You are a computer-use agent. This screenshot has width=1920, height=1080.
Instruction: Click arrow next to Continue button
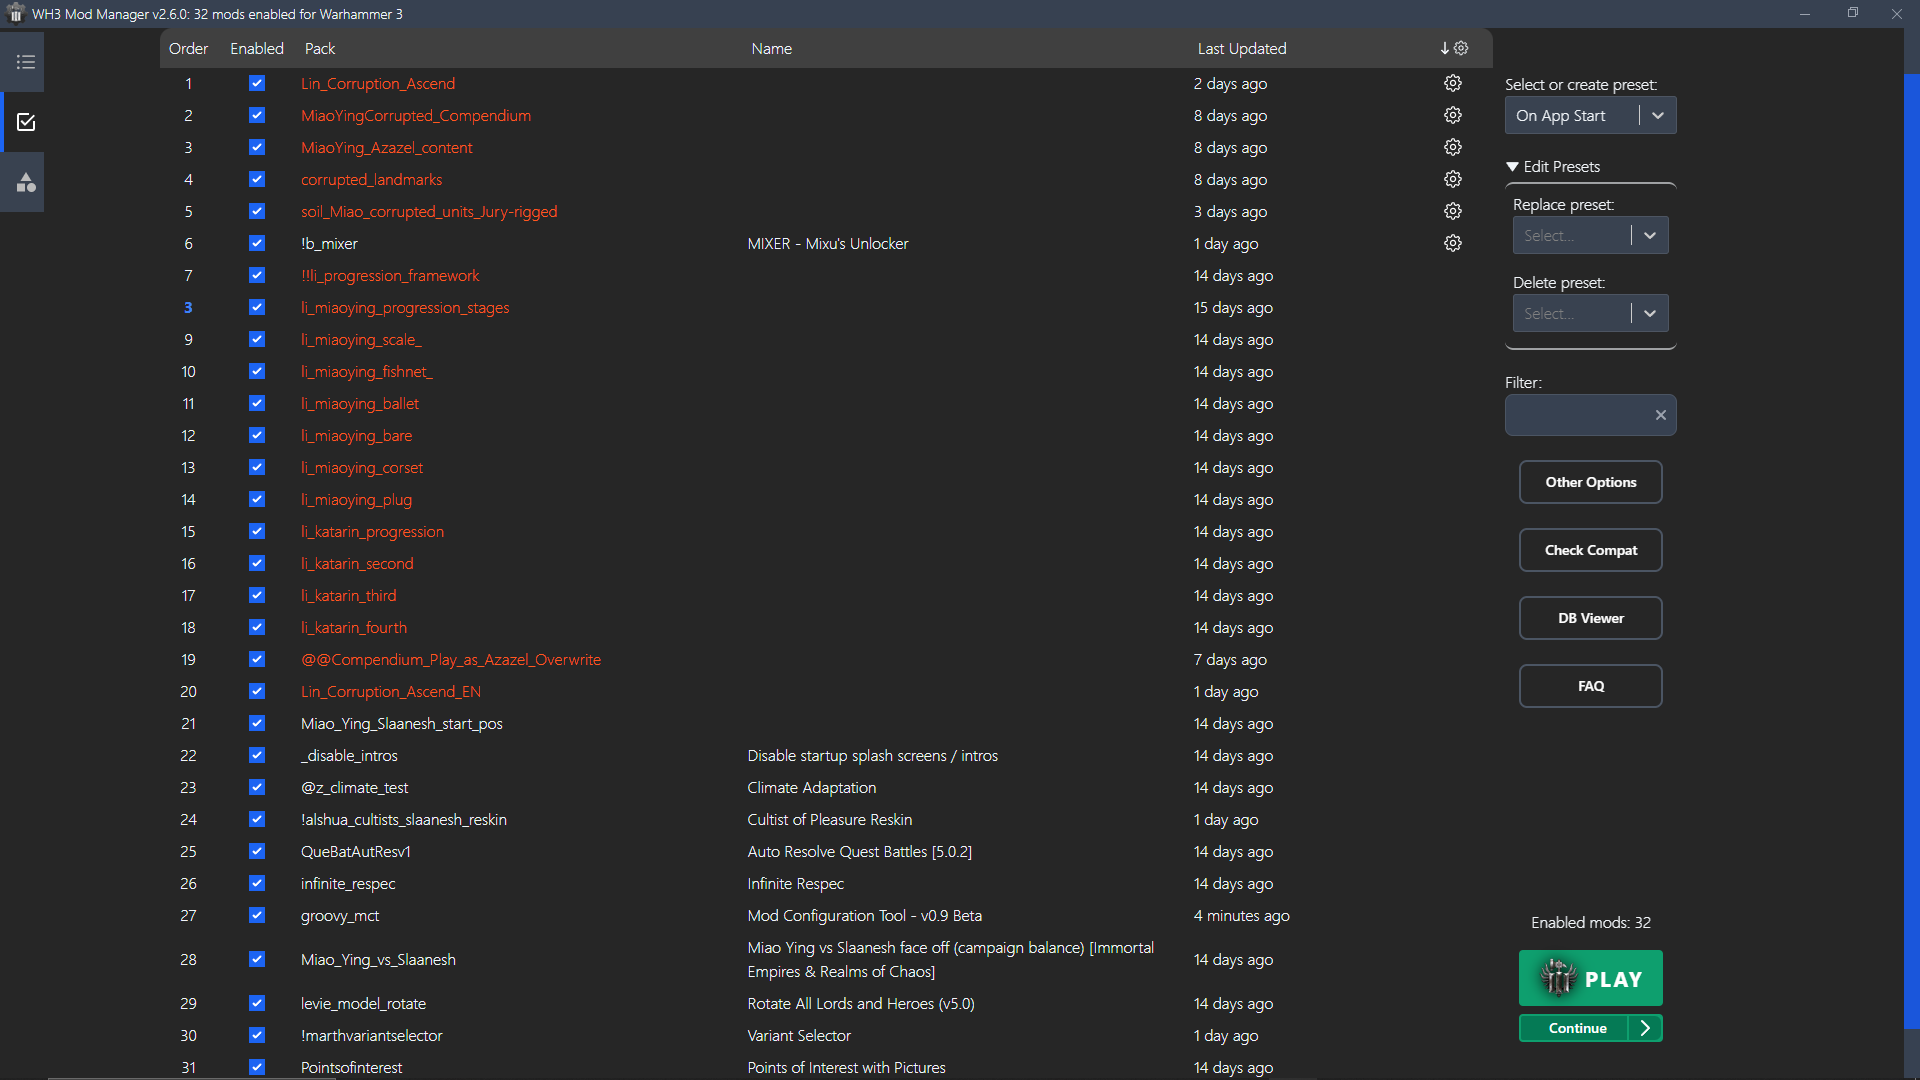pyautogui.click(x=1645, y=1028)
